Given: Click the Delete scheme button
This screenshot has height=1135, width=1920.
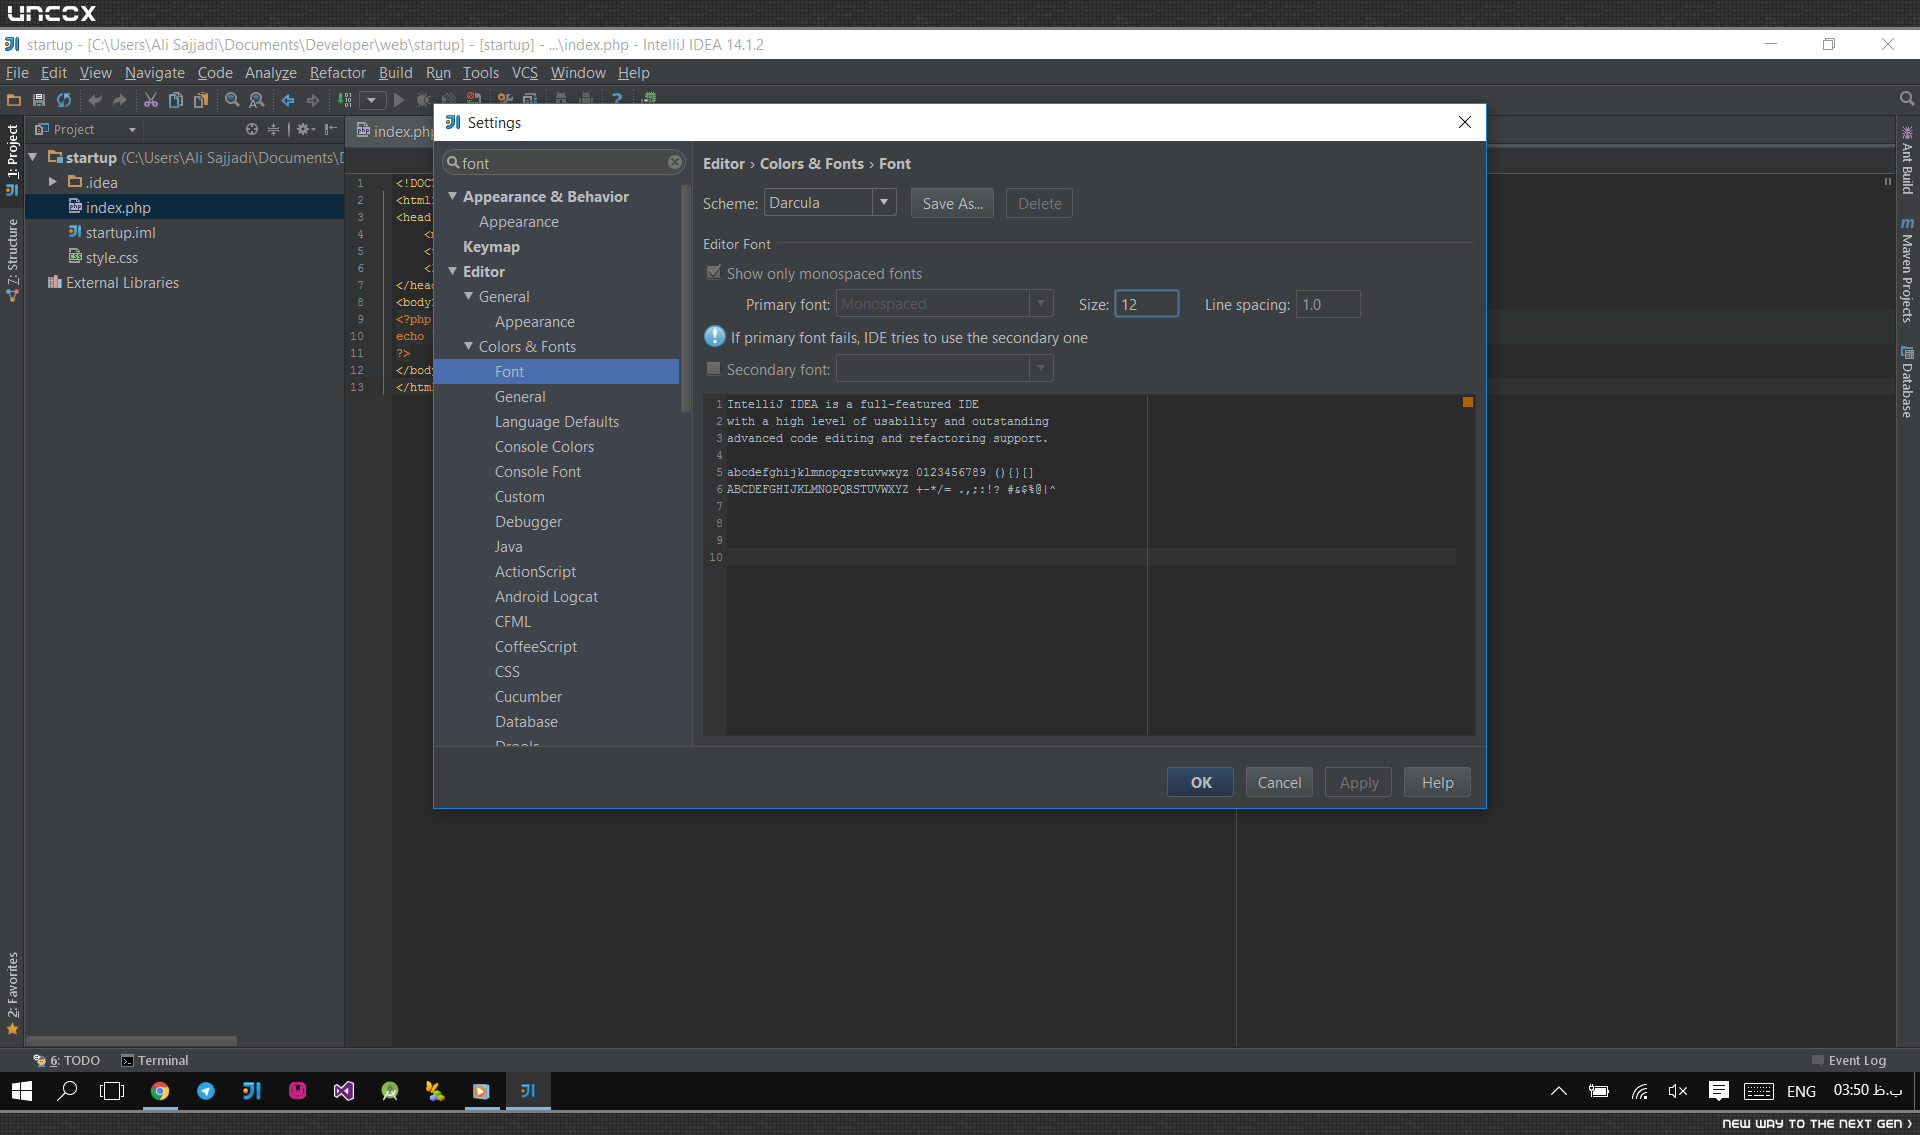Looking at the screenshot, I should pyautogui.click(x=1040, y=203).
